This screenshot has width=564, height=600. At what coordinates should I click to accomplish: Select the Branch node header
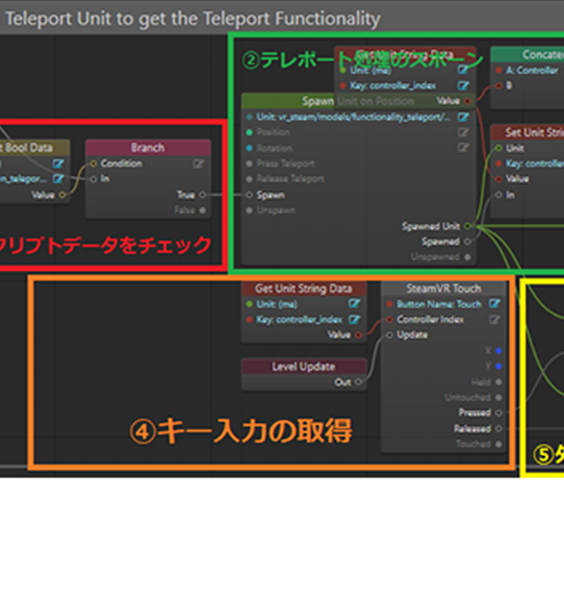coord(148,148)
